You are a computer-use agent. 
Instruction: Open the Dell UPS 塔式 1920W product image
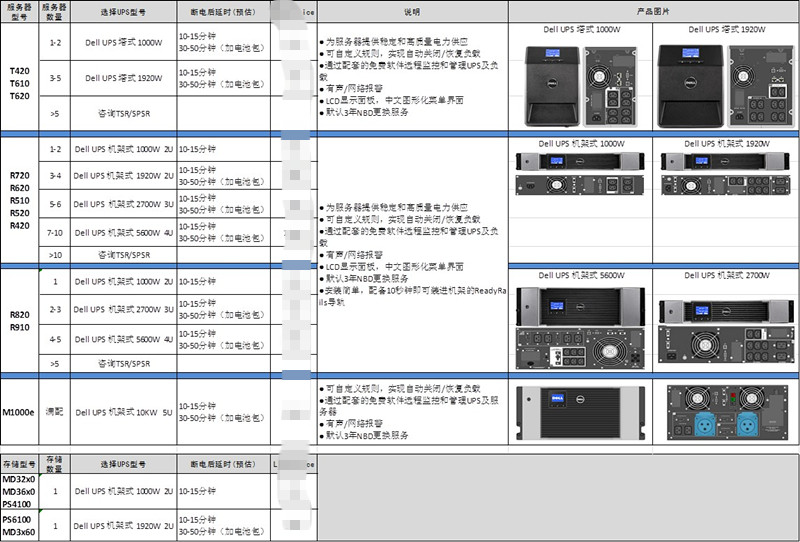(x=726, y=86)
